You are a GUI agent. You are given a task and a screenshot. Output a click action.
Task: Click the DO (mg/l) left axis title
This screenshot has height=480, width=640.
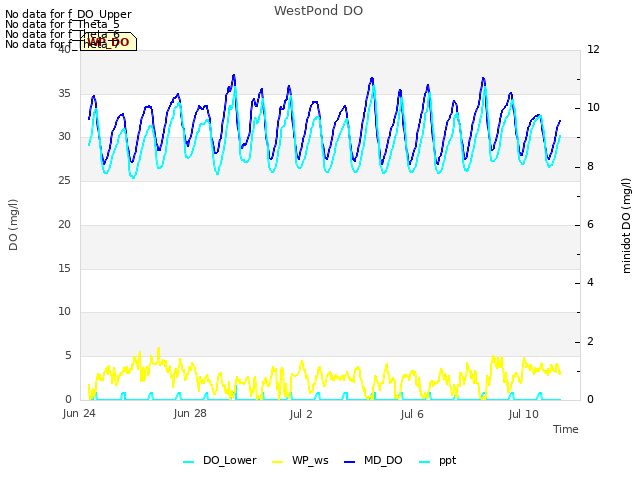[13, 225]
